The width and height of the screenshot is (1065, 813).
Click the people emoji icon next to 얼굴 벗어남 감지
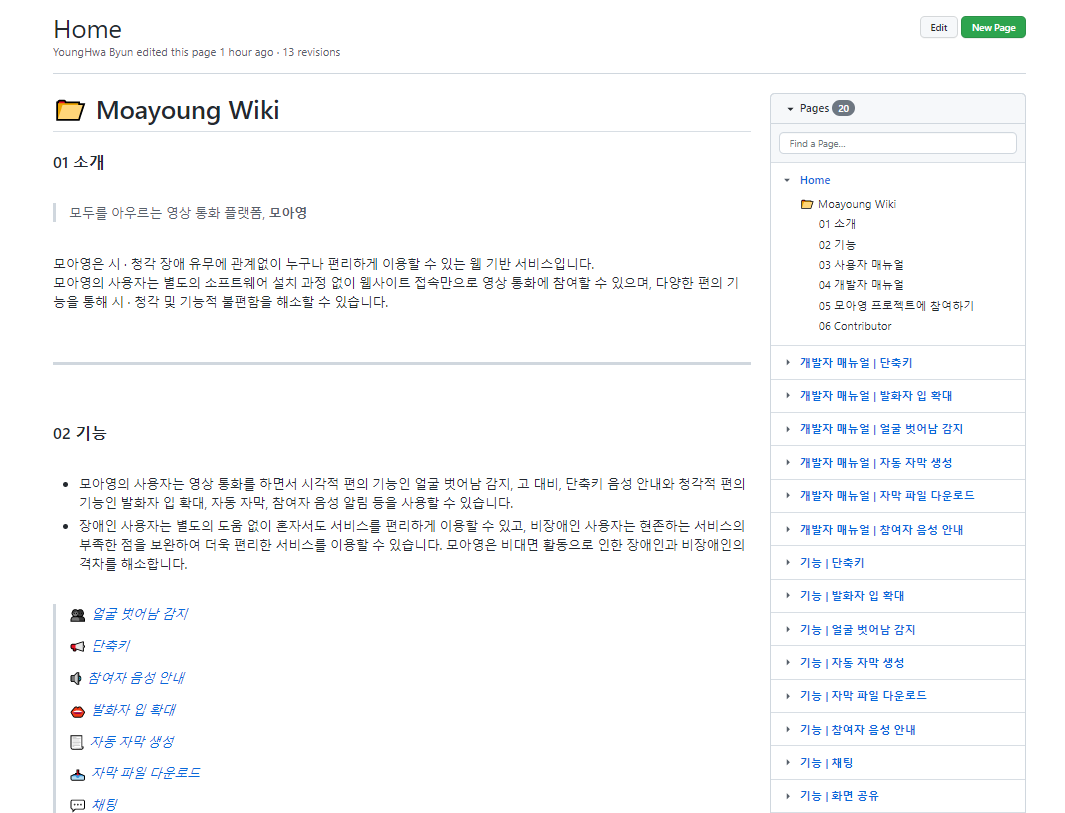[x=77, y=615]
